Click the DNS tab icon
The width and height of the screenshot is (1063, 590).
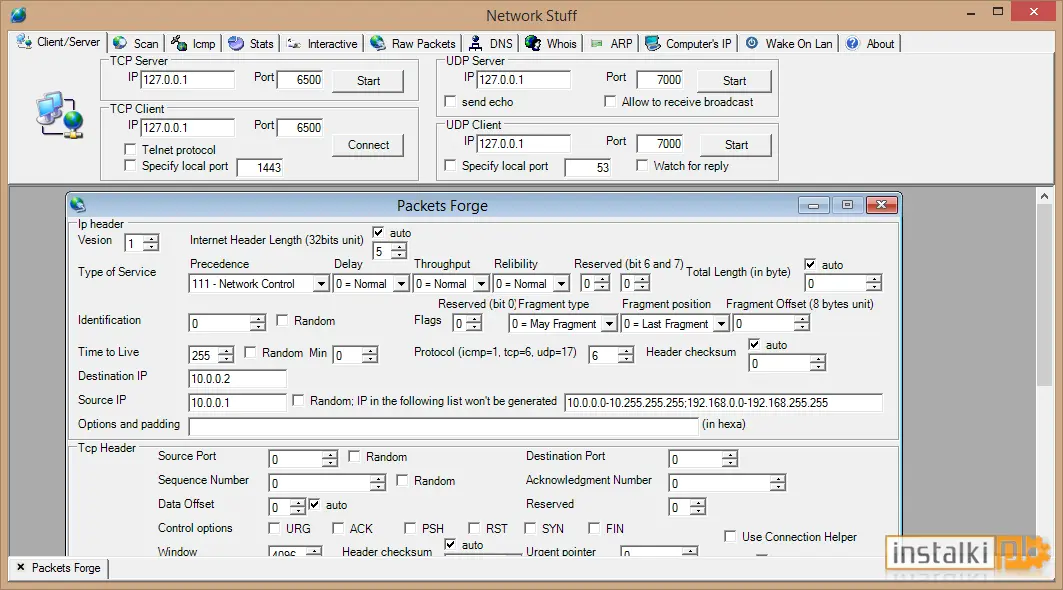477,43
